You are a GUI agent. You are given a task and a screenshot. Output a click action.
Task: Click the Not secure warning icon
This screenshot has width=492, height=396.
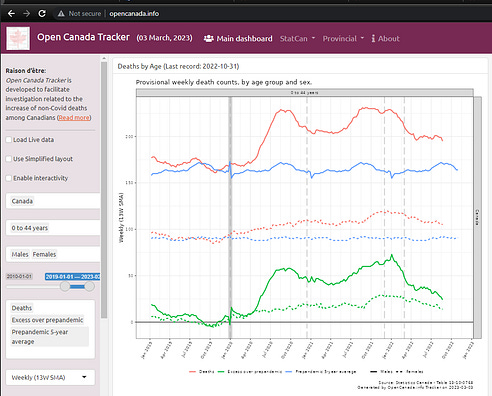(x=61, y=14)
